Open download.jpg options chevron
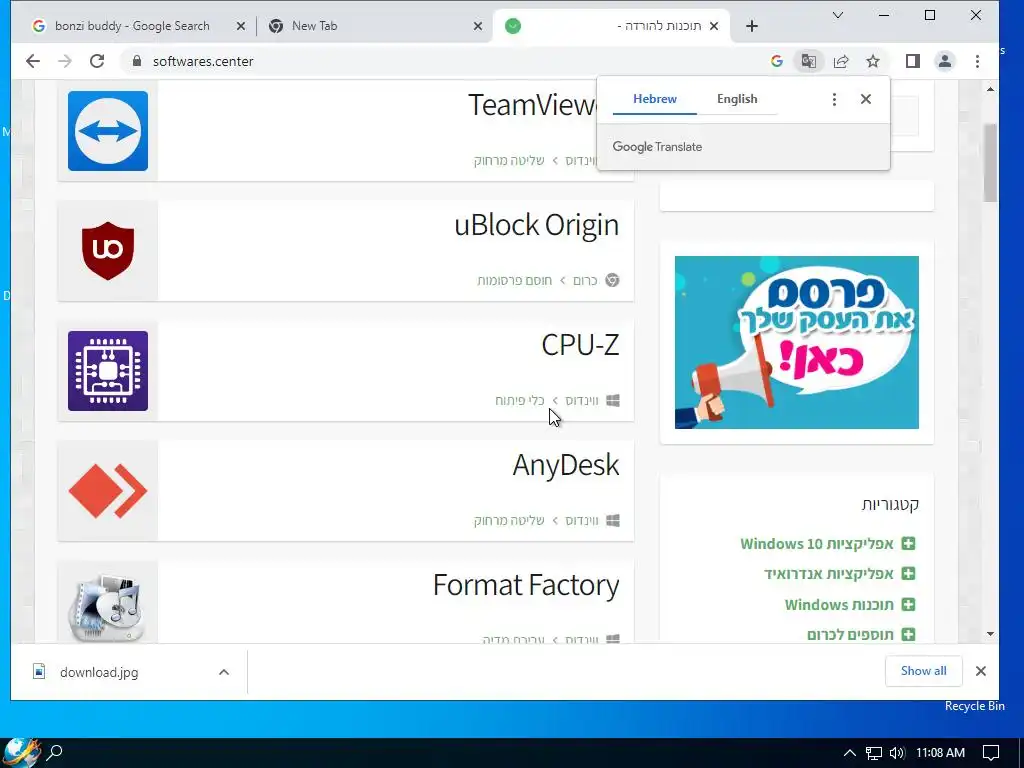The height and width of the screenshot is (768, 1024). coord(224,672)
